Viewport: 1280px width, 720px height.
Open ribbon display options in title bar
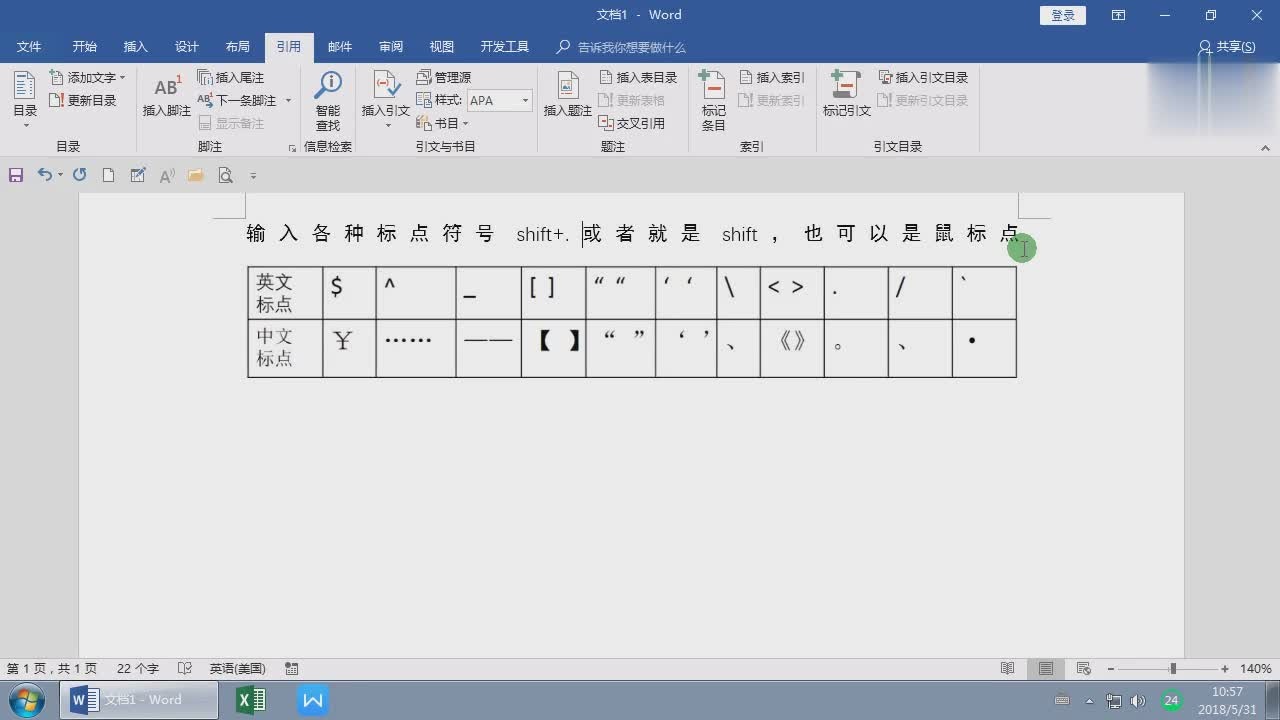[1119, 15]
